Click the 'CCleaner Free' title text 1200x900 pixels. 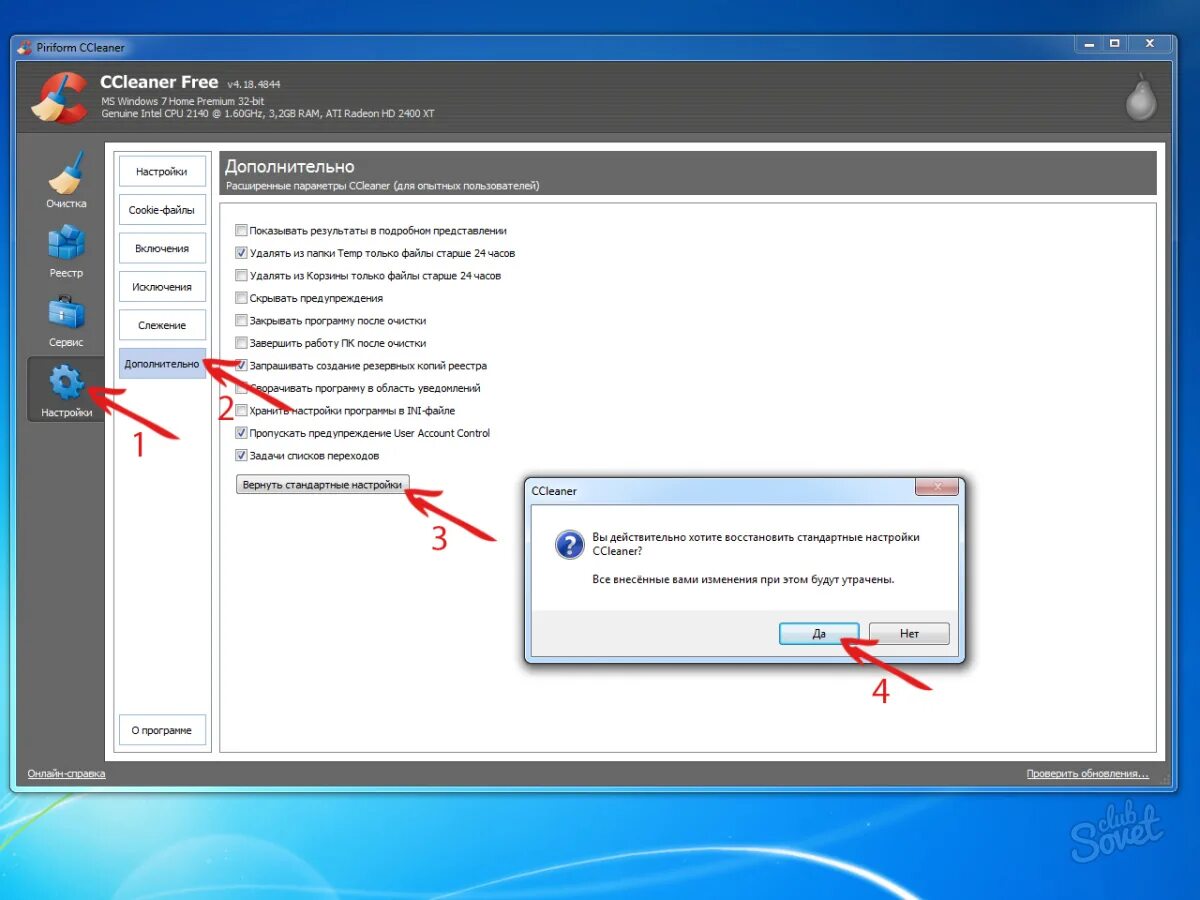pyautogui.click(x=159, y=82)
